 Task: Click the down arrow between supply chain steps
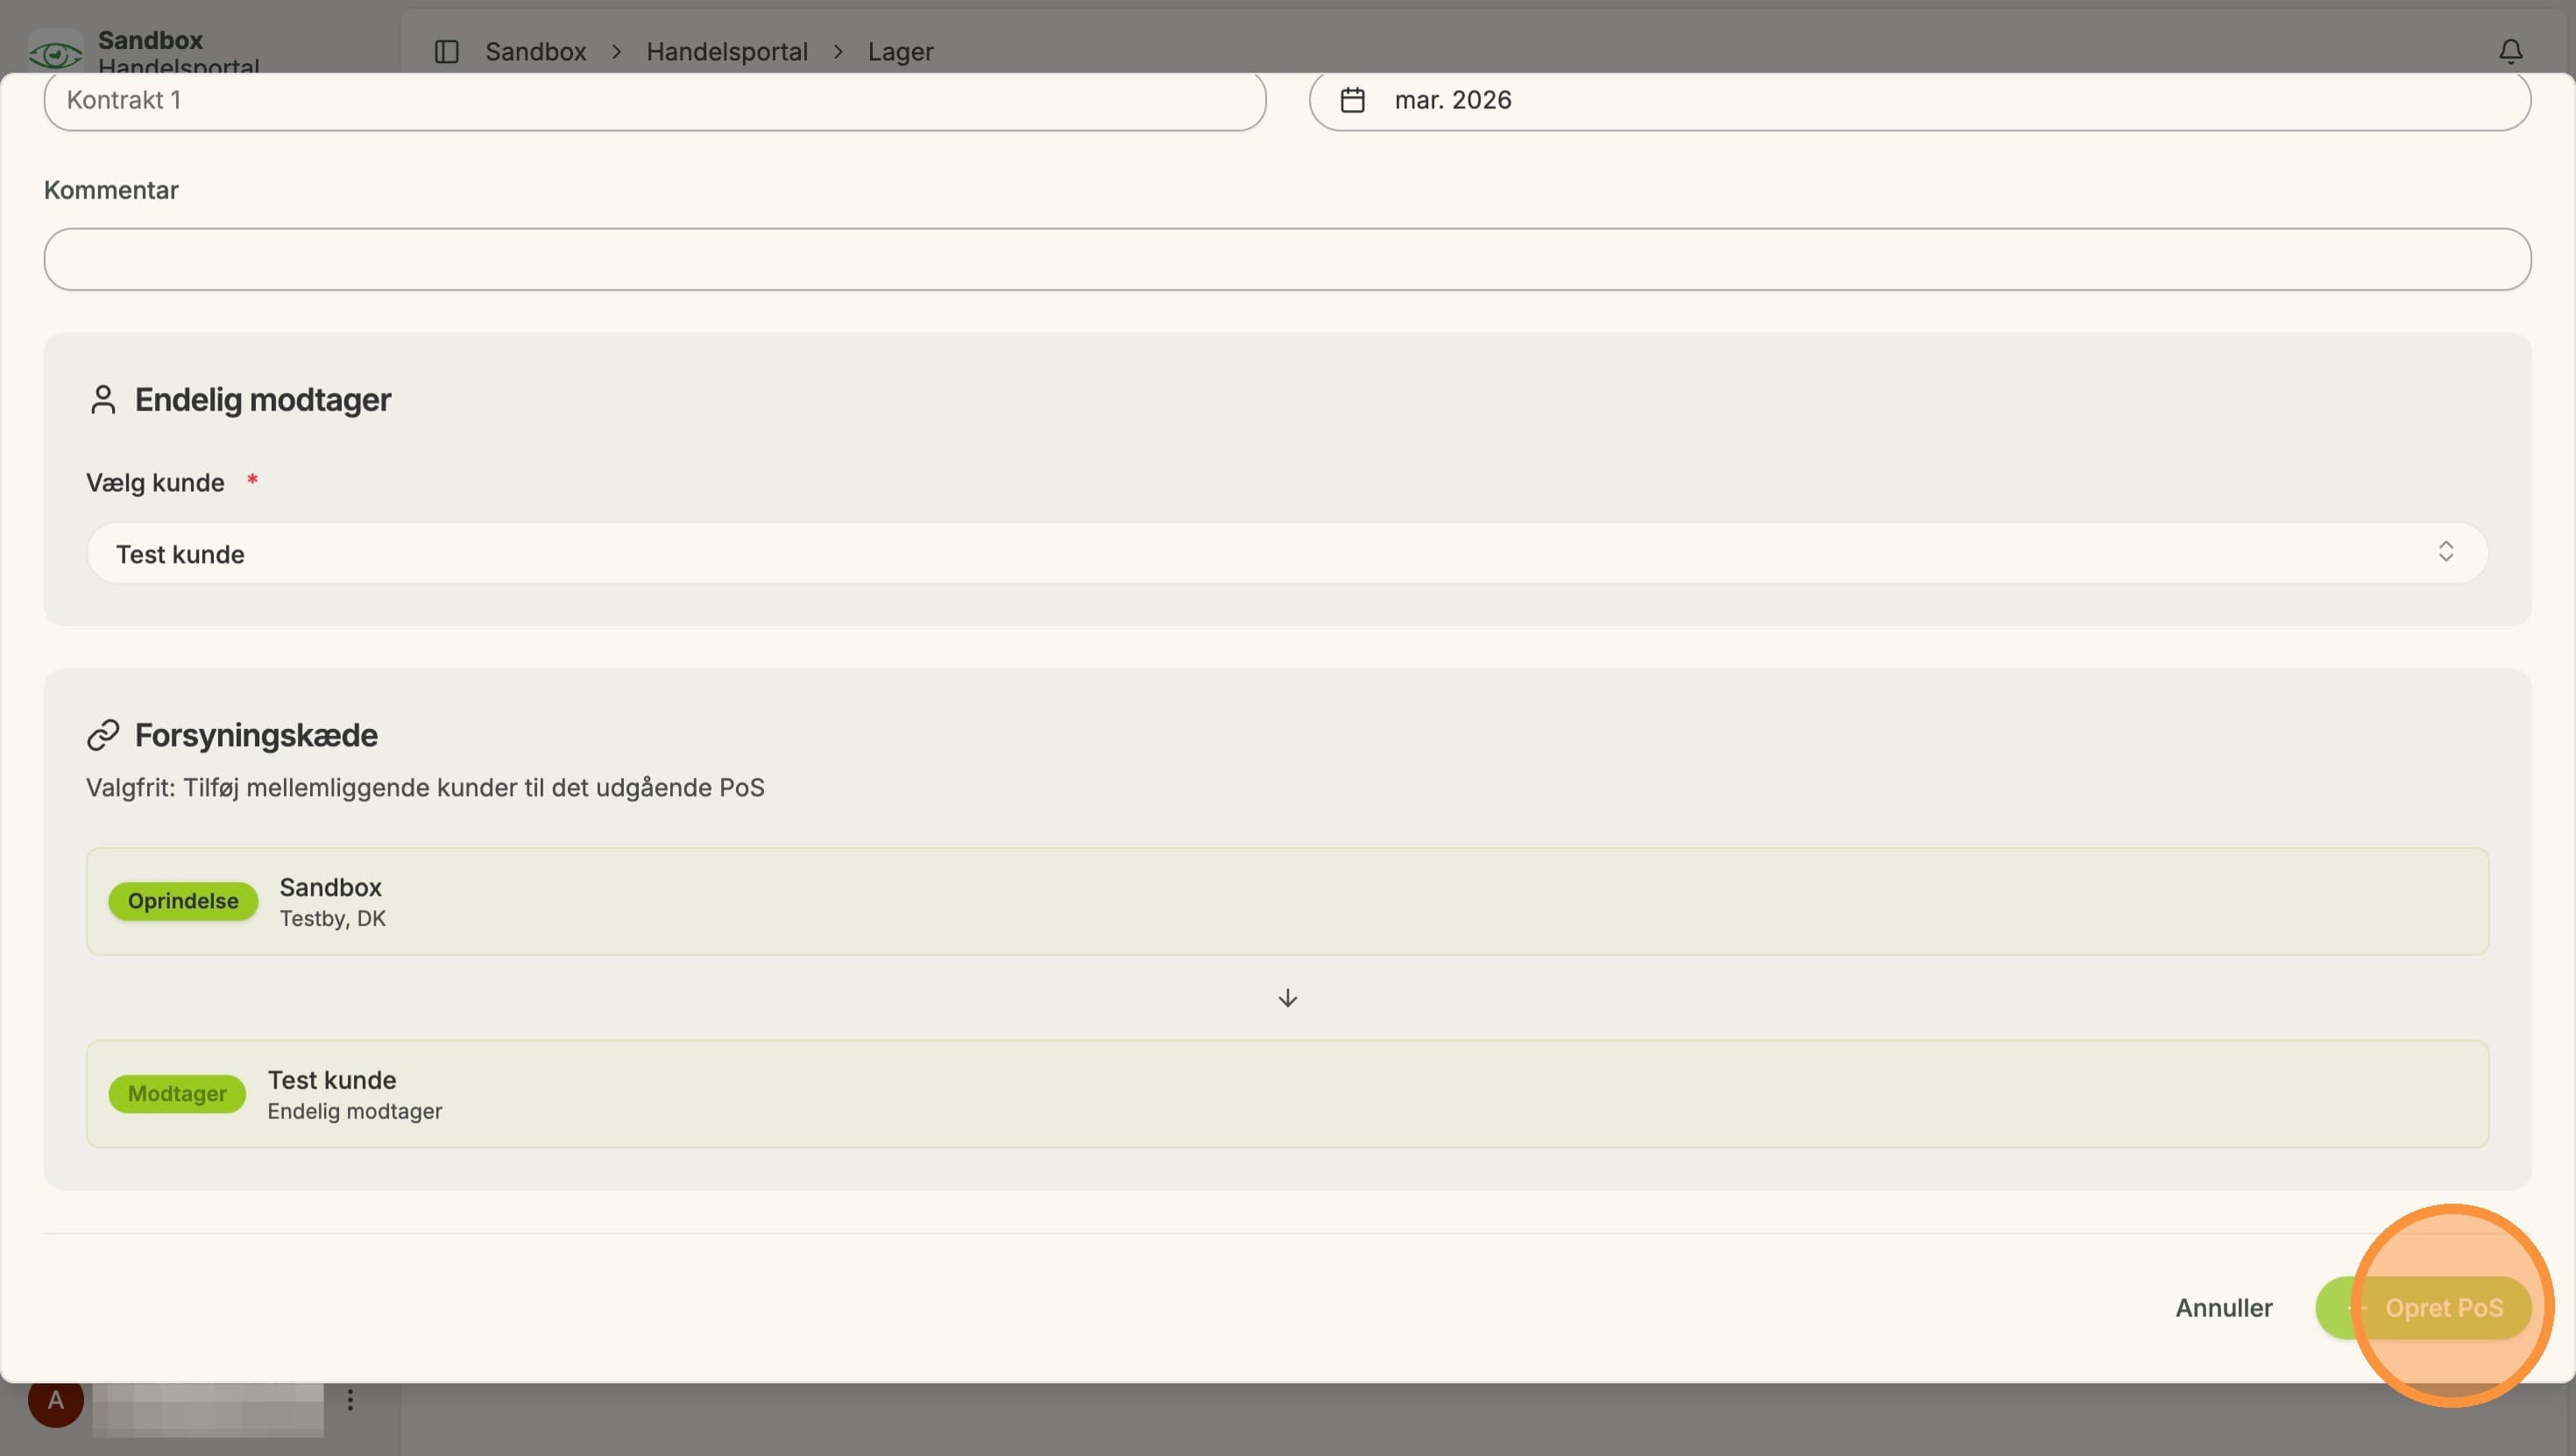(x=1288, y=998)
